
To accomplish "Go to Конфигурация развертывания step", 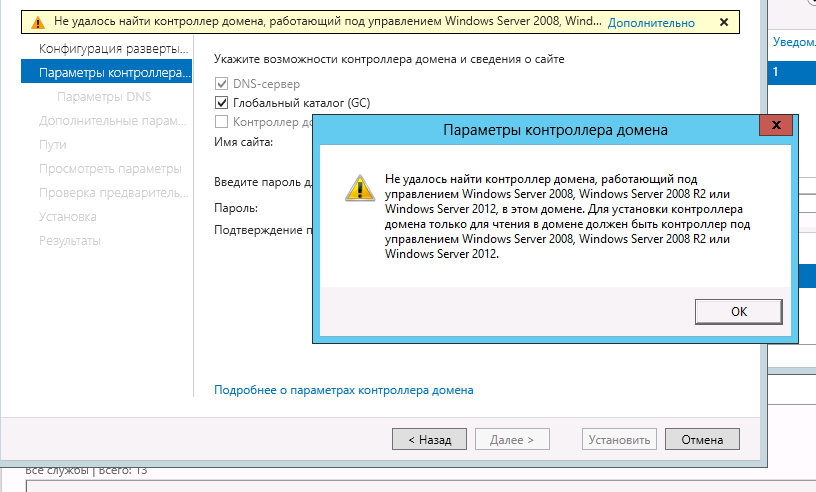I will (x=113, y=48).
